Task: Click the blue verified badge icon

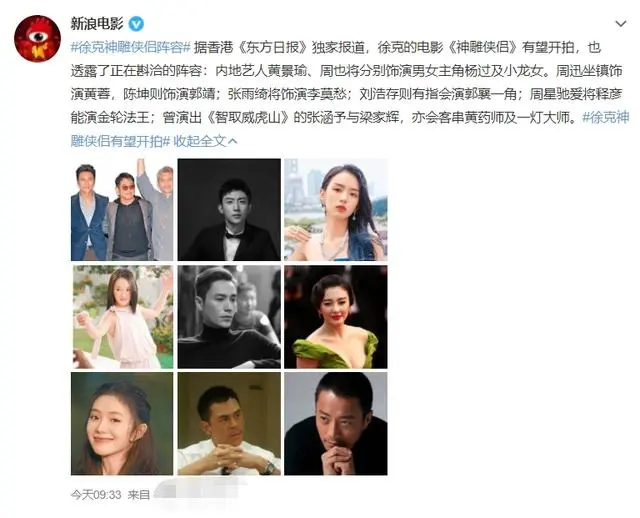Action: pyautogui.click(x=136, y=24)
